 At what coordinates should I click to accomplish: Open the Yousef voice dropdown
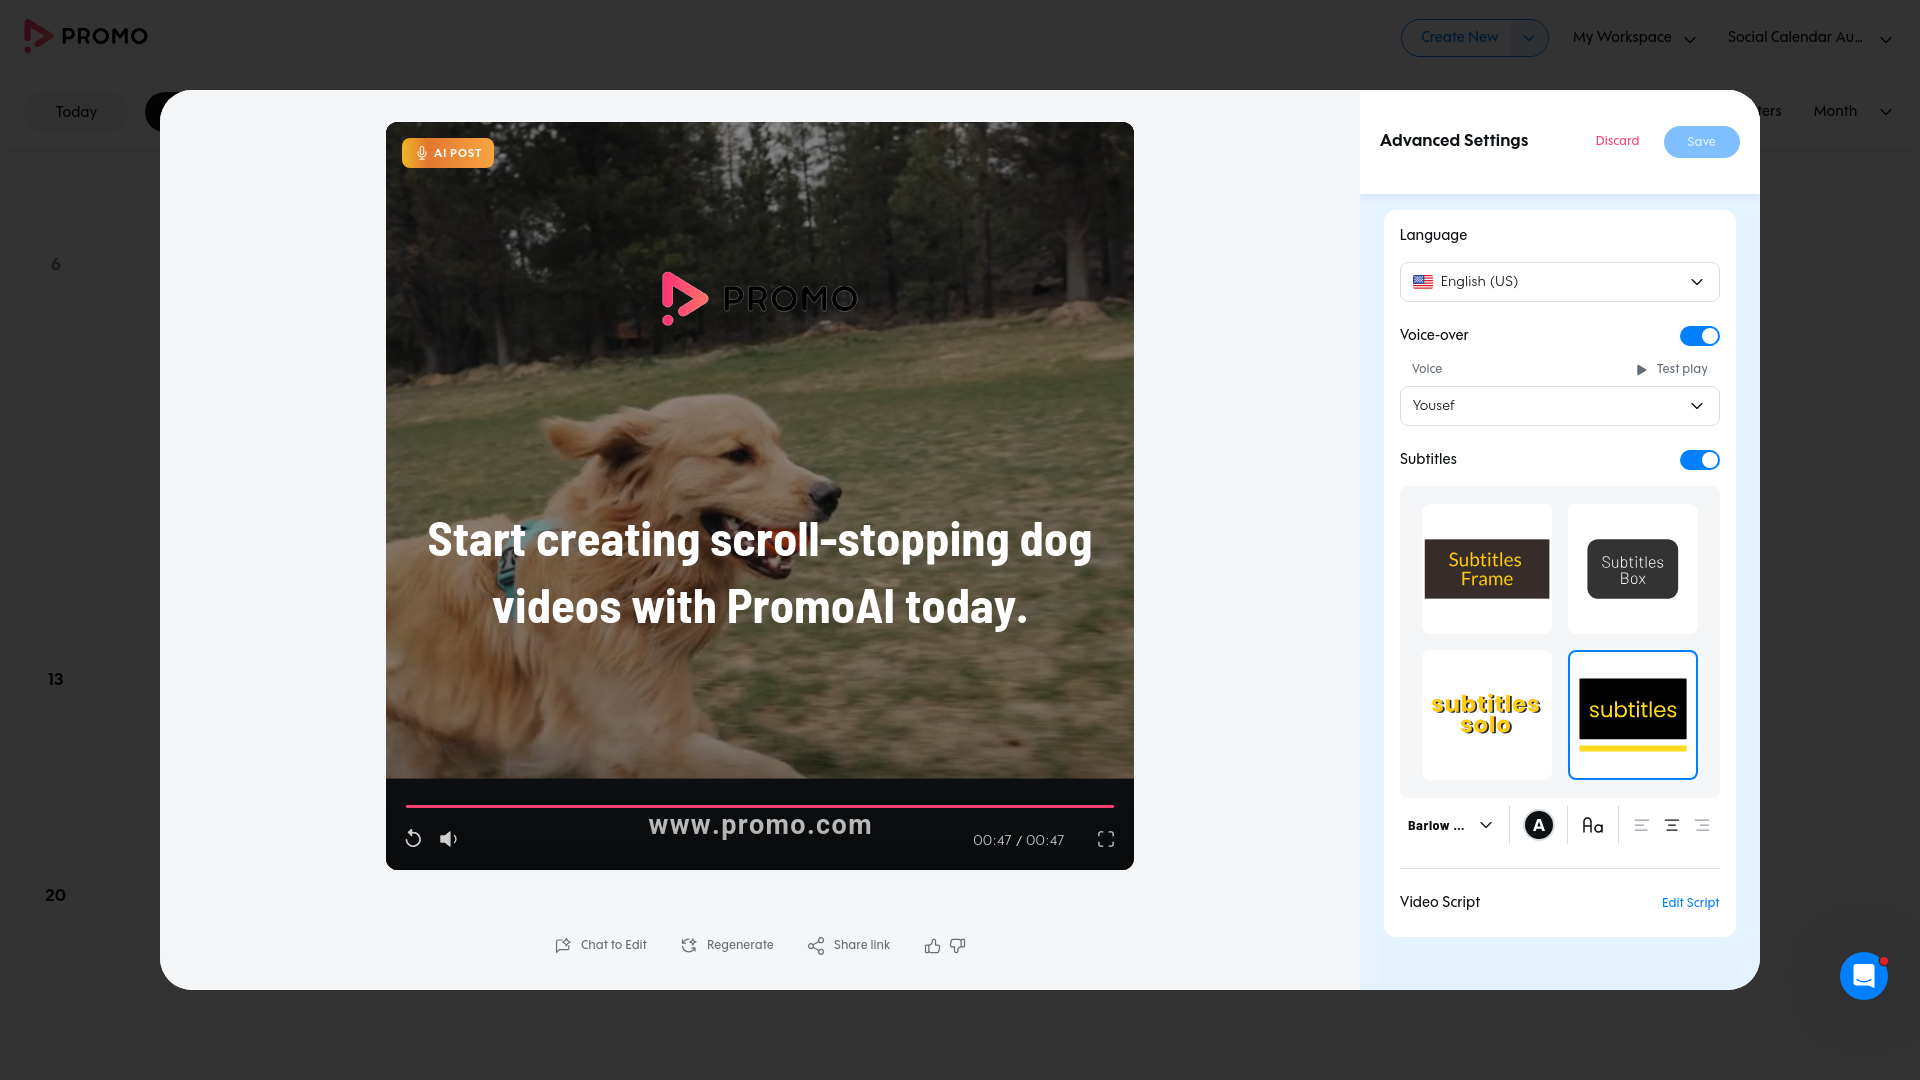pos(1559,406)
